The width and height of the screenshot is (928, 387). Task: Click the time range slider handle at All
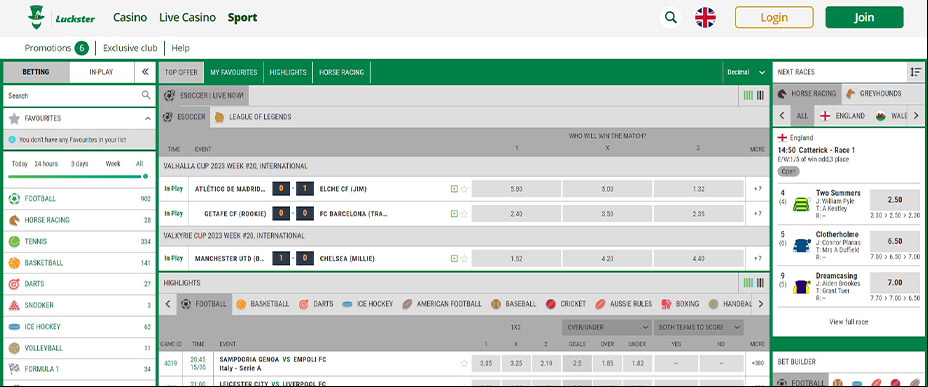(146, 176)
